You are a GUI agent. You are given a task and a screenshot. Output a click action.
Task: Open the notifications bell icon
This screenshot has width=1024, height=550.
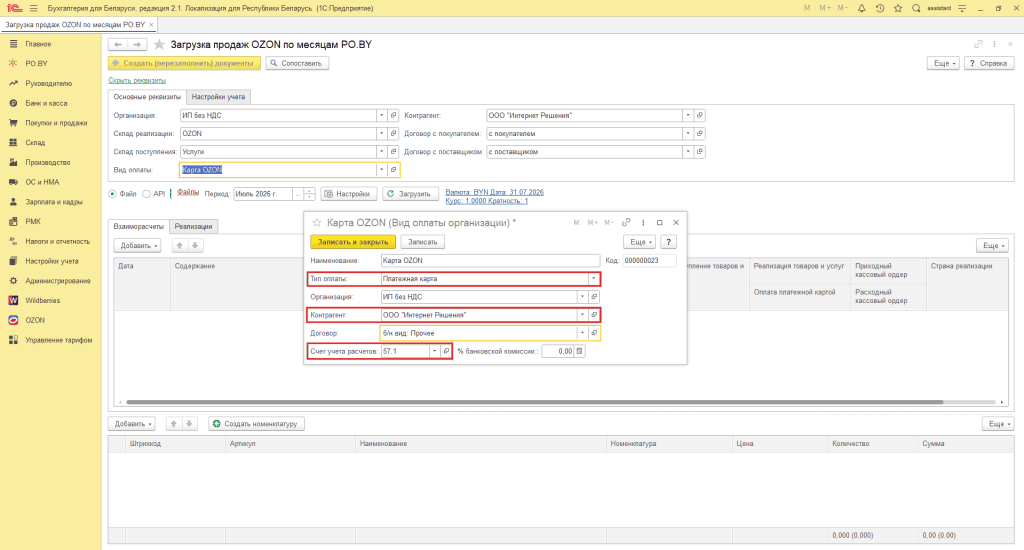point(861,8)
